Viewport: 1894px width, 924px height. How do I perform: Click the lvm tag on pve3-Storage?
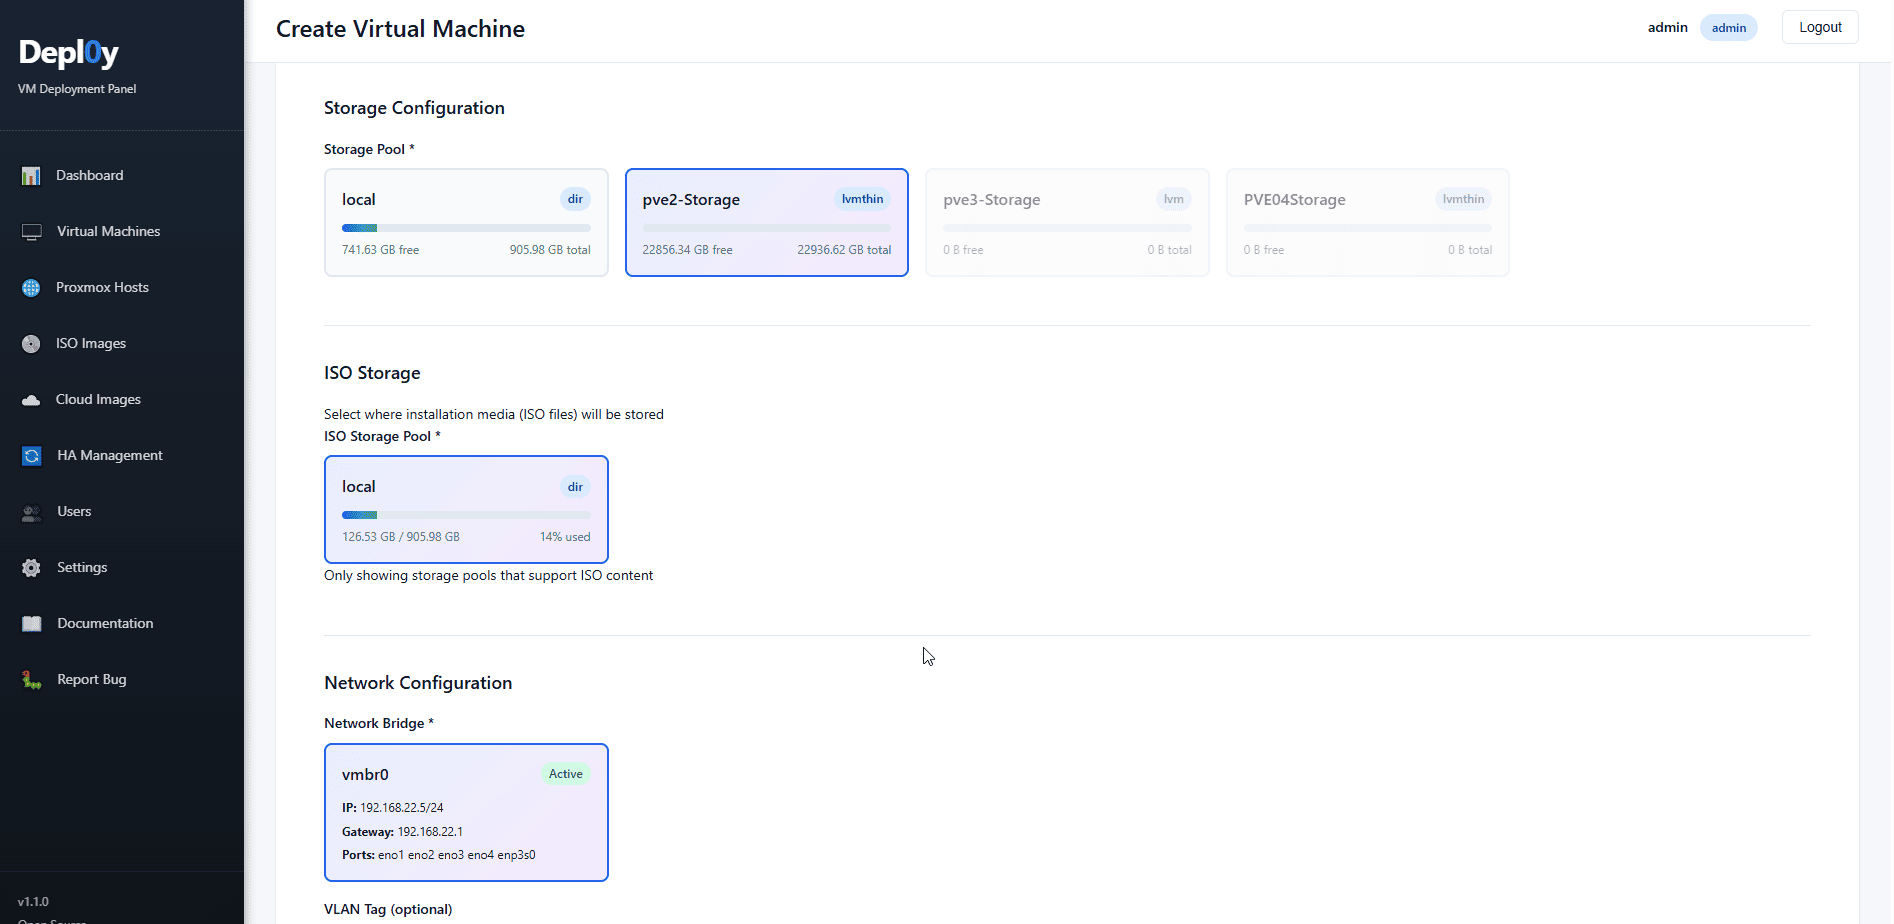1174,199
